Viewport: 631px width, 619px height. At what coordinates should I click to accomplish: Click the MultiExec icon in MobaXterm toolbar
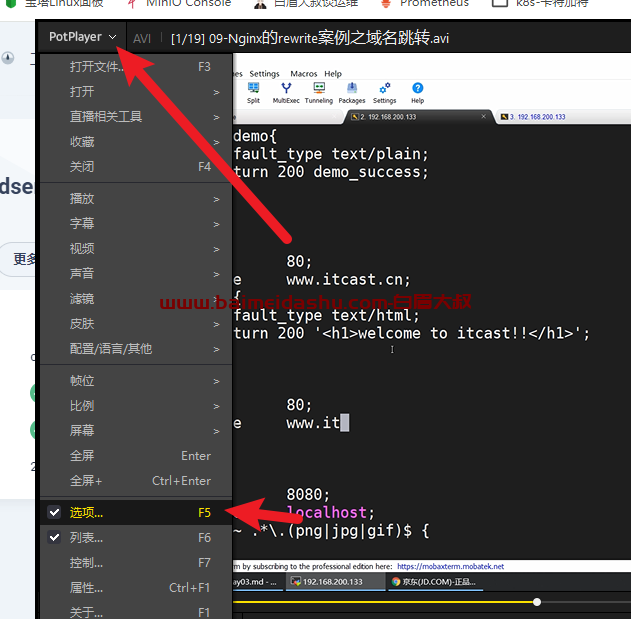286,93
